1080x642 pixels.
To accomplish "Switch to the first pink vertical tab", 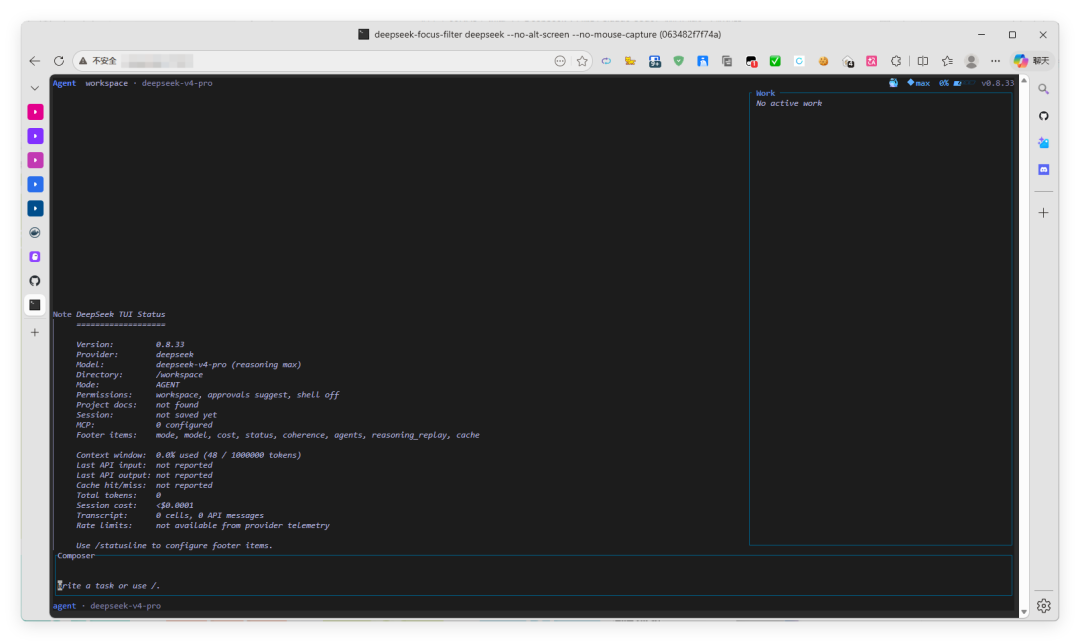I will point(35,112).
